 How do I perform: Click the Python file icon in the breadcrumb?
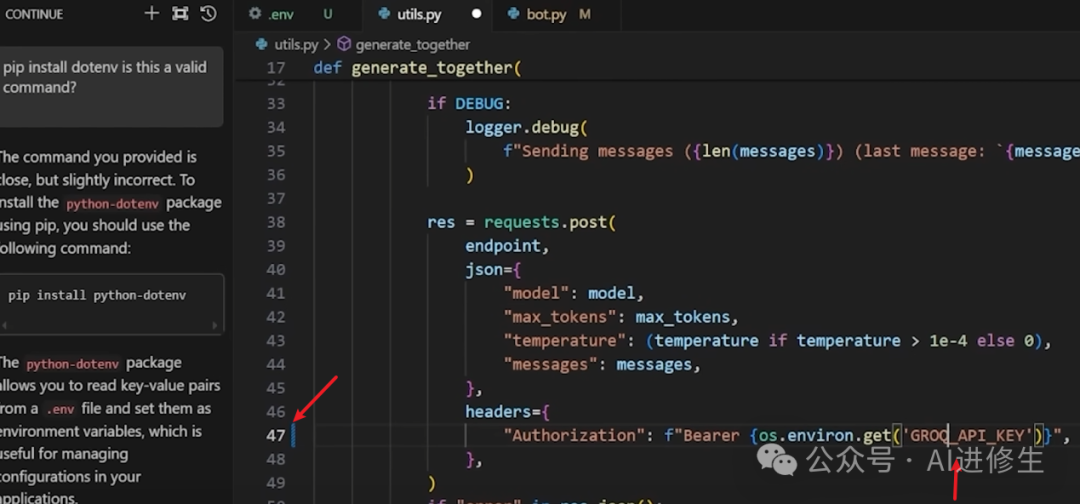262,44
